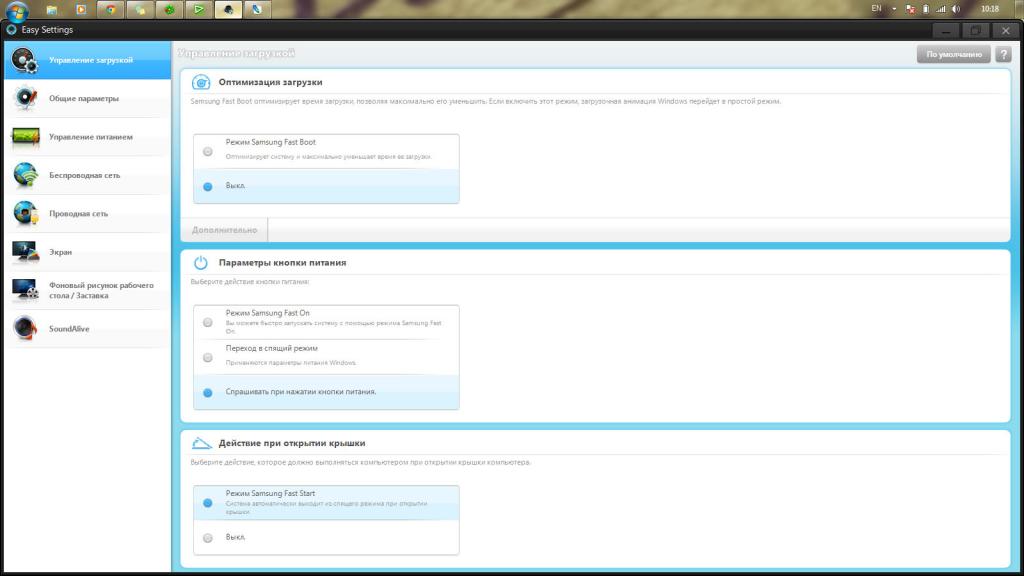Expand the Дополнительно section
The height and width of the screenshot is (576, 1024).
pyautogui.click(x=225, y=230)
